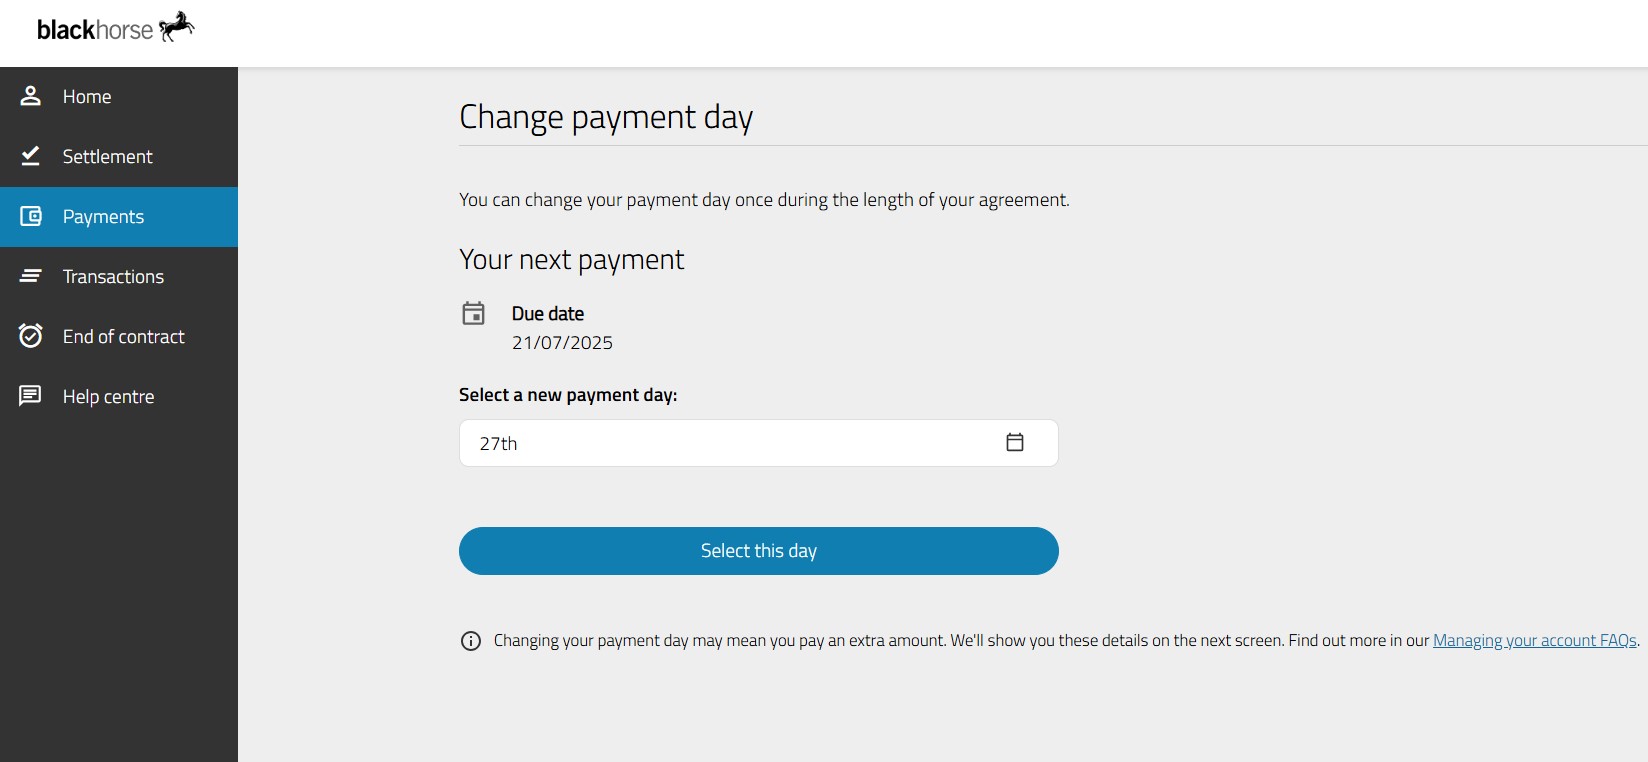Click the Black Horse logo
This screenshot has width=1648, height=762.
(x=116, y=28)
